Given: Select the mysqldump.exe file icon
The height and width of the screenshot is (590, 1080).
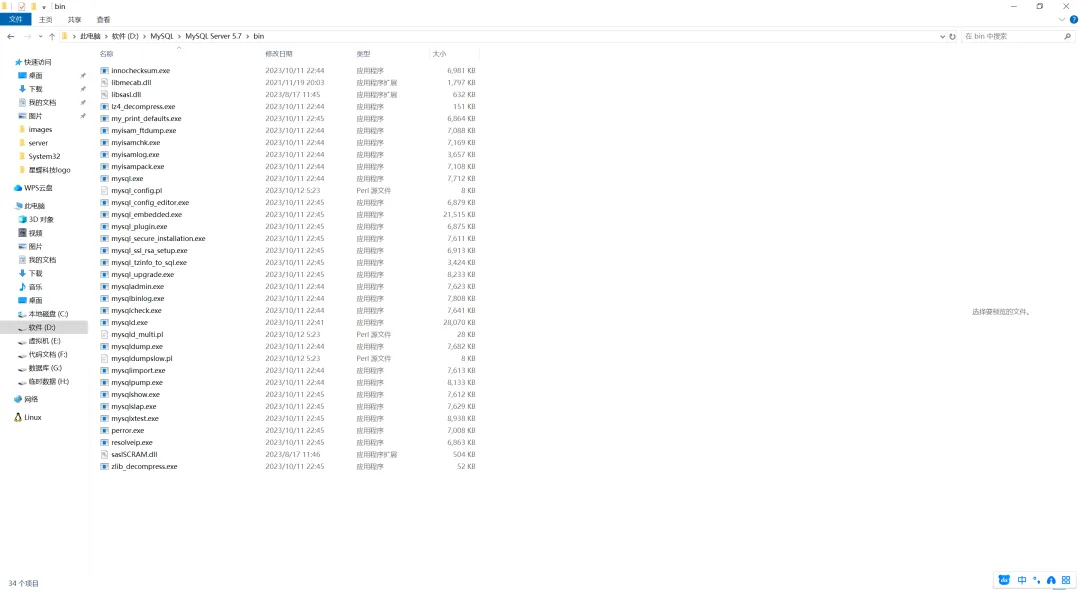Looking at the screenshot, I should pyautogui.click(x=105, y=346).
